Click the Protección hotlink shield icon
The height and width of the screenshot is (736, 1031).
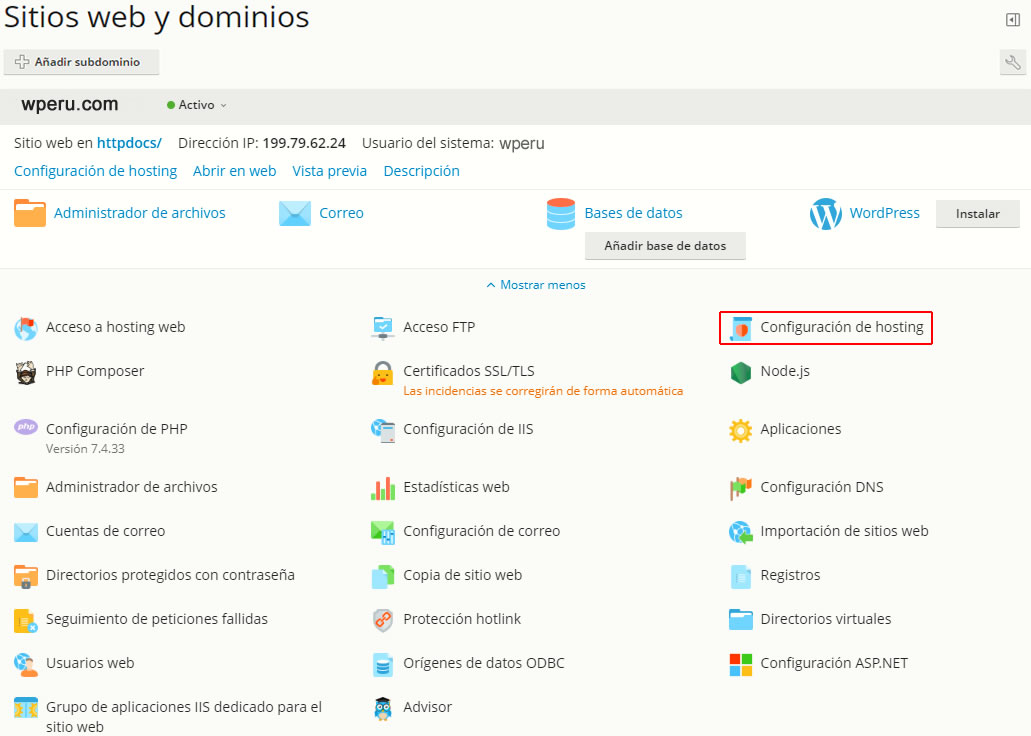click(382, 620)
